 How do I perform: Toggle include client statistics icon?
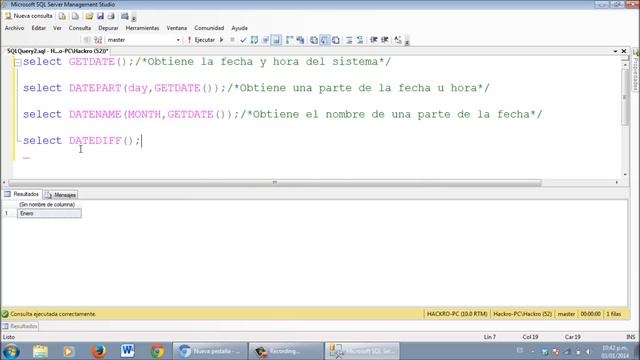point(300,40)
